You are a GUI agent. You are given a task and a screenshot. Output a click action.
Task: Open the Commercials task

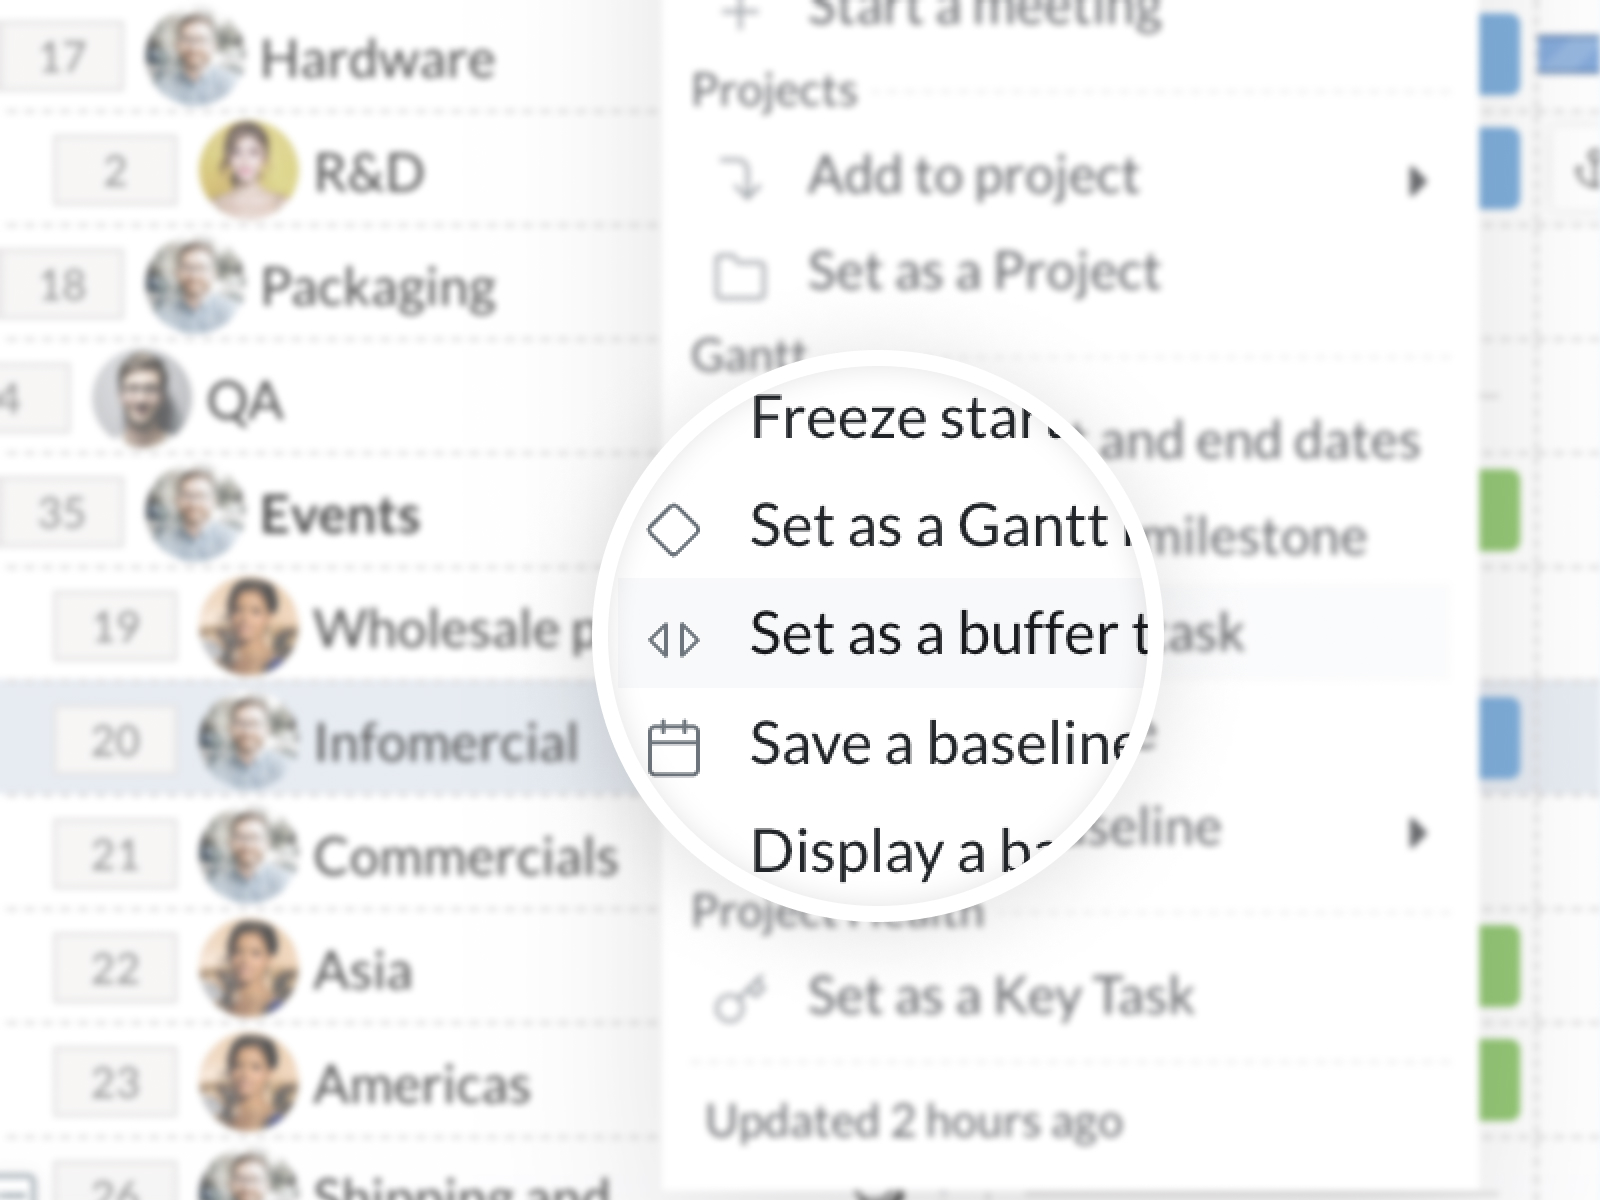[x=466, y=857]
